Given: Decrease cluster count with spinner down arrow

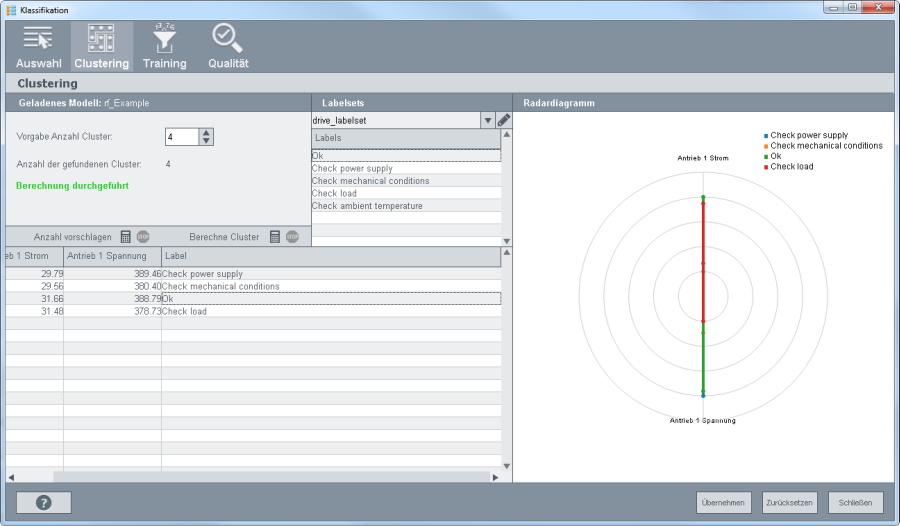Looking at the screenshot, I should pyautogui.click(x=206, y=141).
